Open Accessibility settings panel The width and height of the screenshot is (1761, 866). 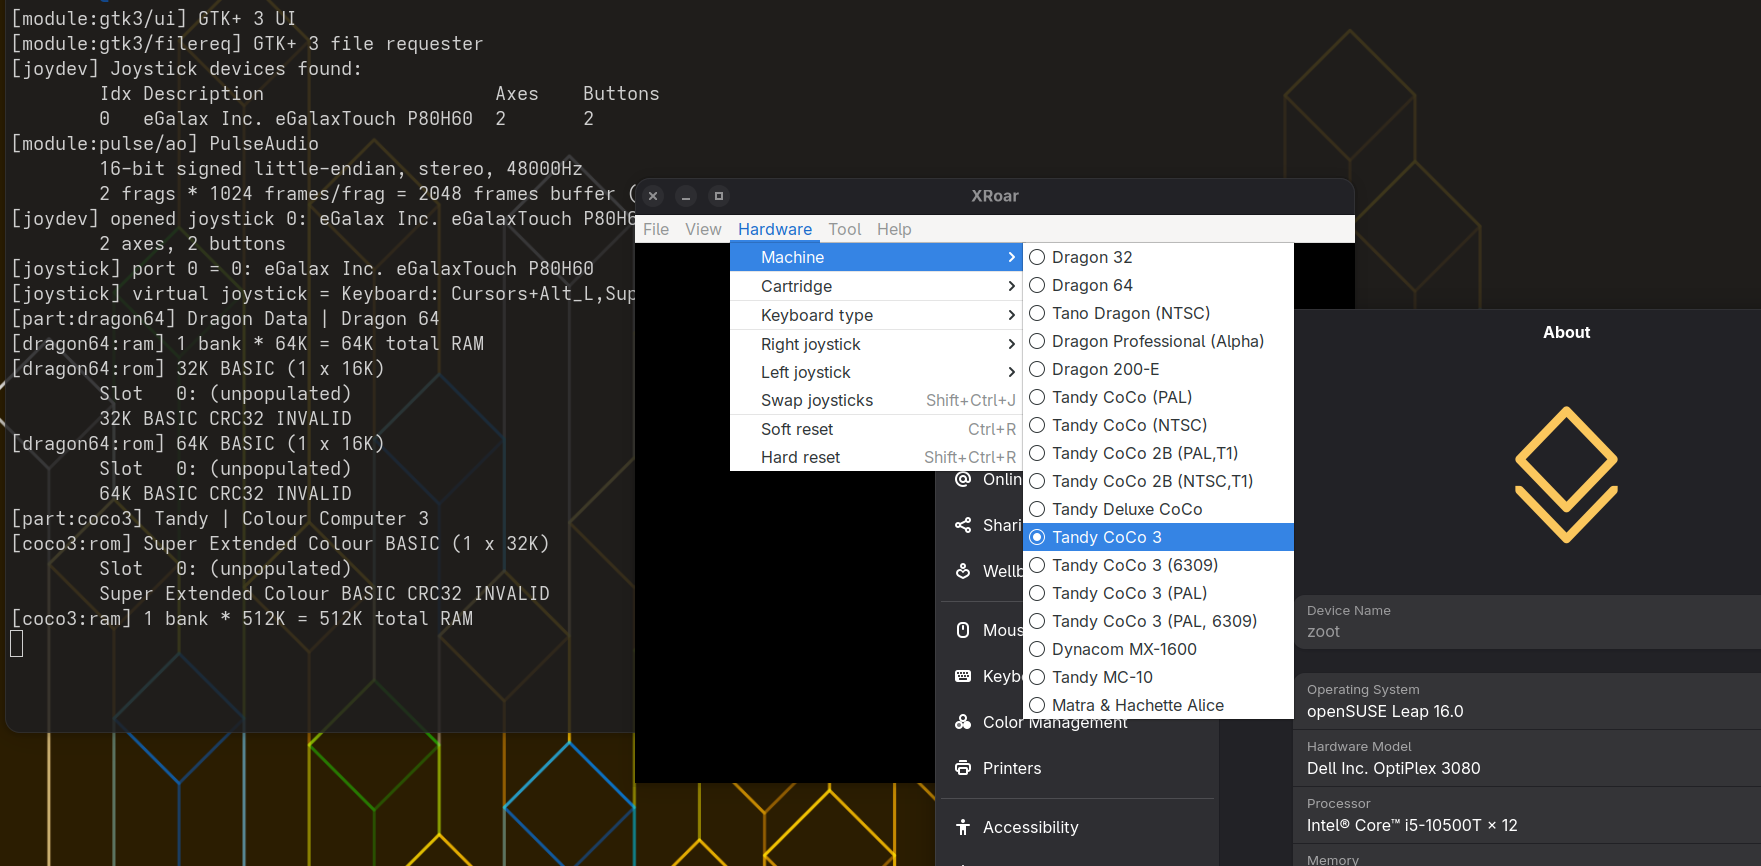pyautogui.click(x=1078, y=827)
